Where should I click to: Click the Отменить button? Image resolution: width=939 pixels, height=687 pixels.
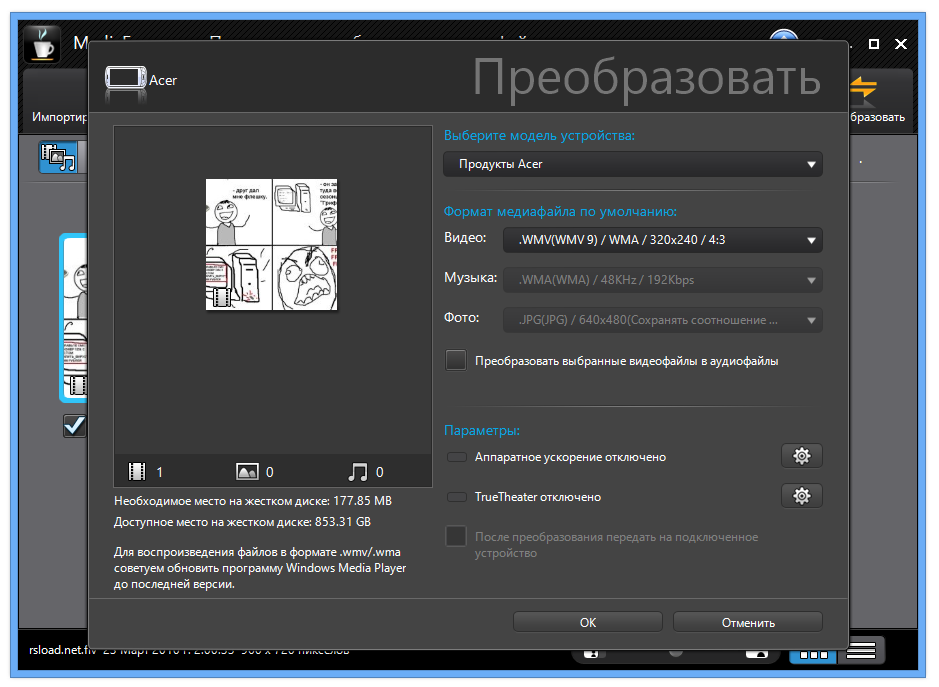[x=747, y=622]
